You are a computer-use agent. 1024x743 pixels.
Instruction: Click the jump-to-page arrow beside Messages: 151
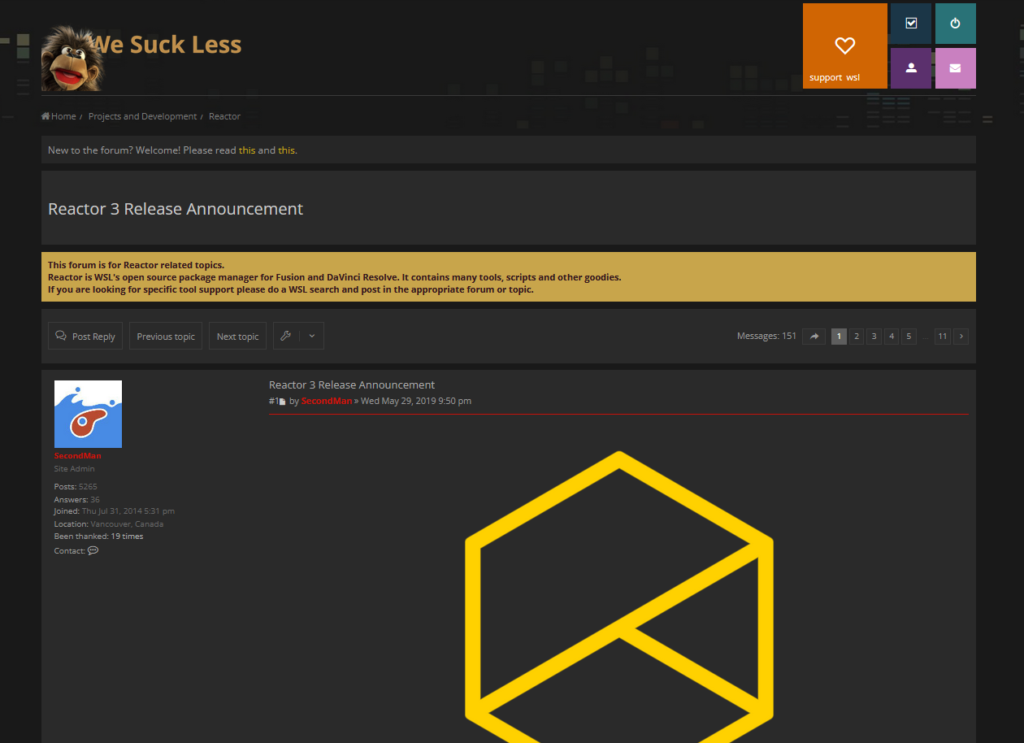click(x=814, y=336)
